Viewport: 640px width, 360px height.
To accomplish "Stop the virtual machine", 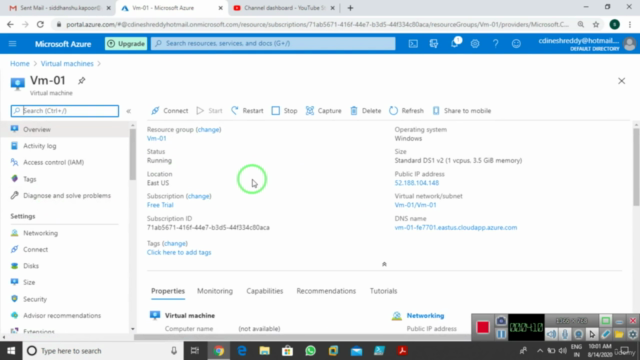I will coord(284,111).
